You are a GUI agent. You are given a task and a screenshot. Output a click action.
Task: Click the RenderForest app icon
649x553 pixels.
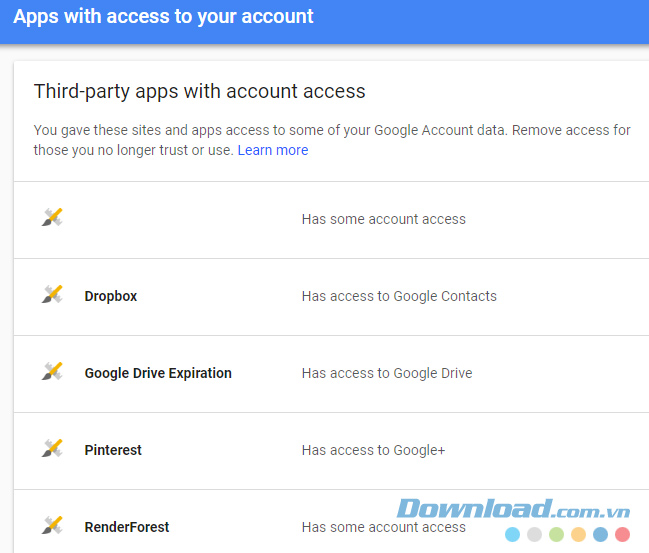(52, 526)
